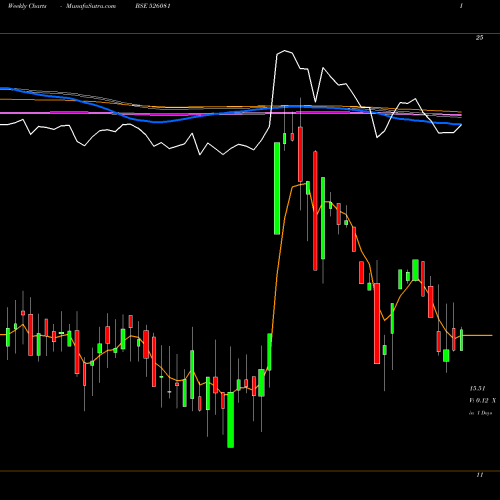Viewport: 500px width, 500px height.
Task: Click the upper price axis label 25
Action: point(479,38)
